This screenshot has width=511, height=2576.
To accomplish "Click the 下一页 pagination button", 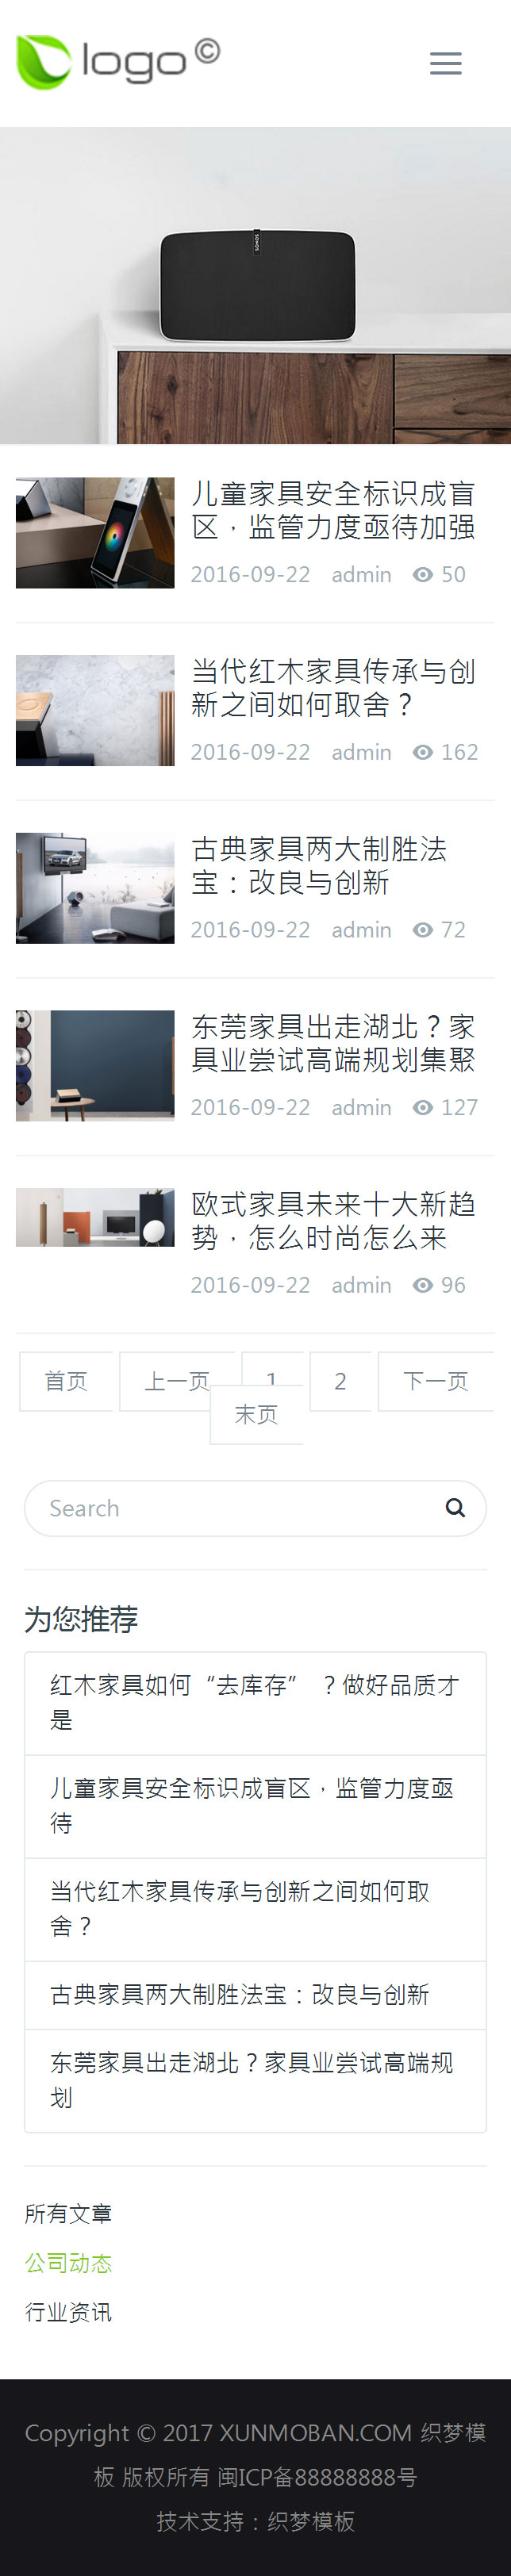I will pyautogui.click(x=435, y=1381).
